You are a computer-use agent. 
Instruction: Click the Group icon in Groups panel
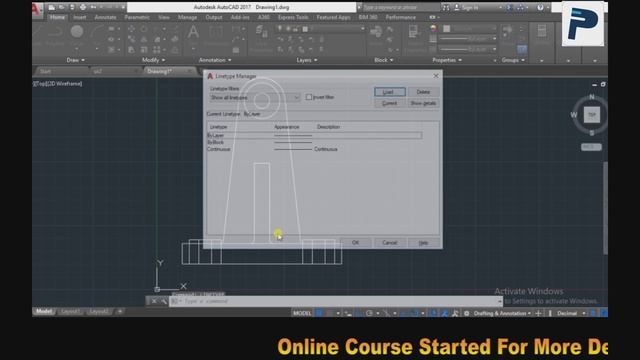508,30
